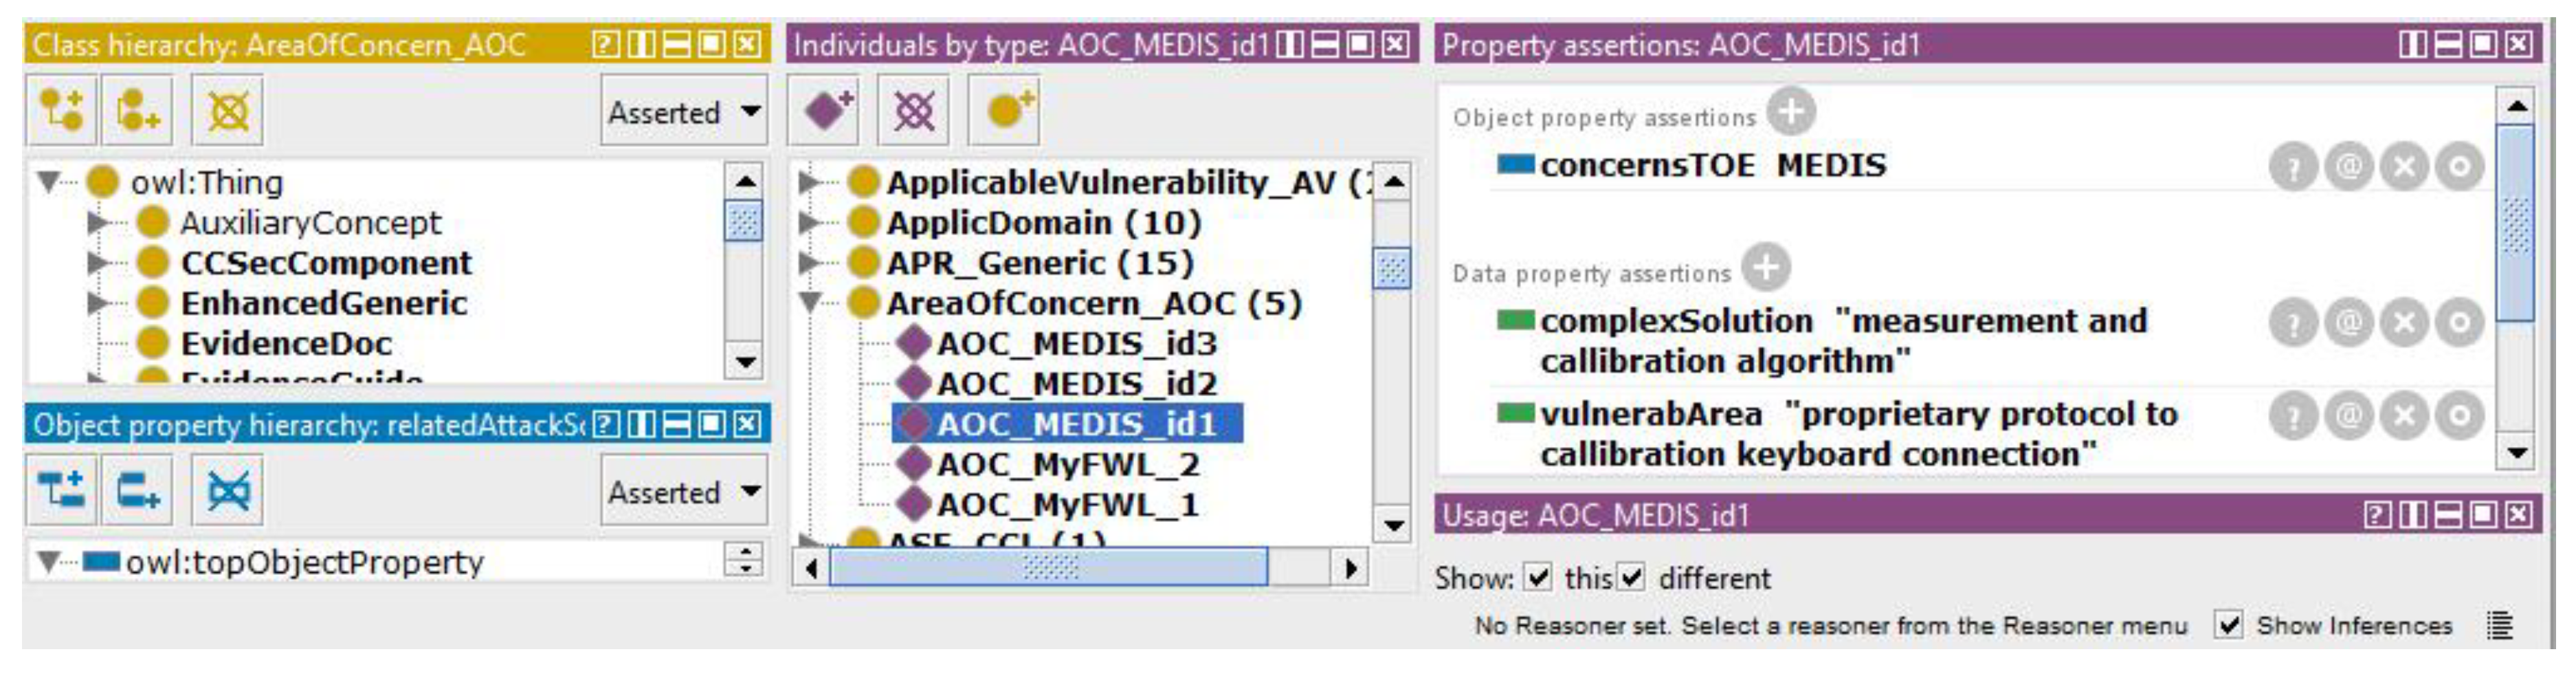Delete the selected object property icon
The height and width of the screenshot is (687, 2576).
[x=228, y=490]
